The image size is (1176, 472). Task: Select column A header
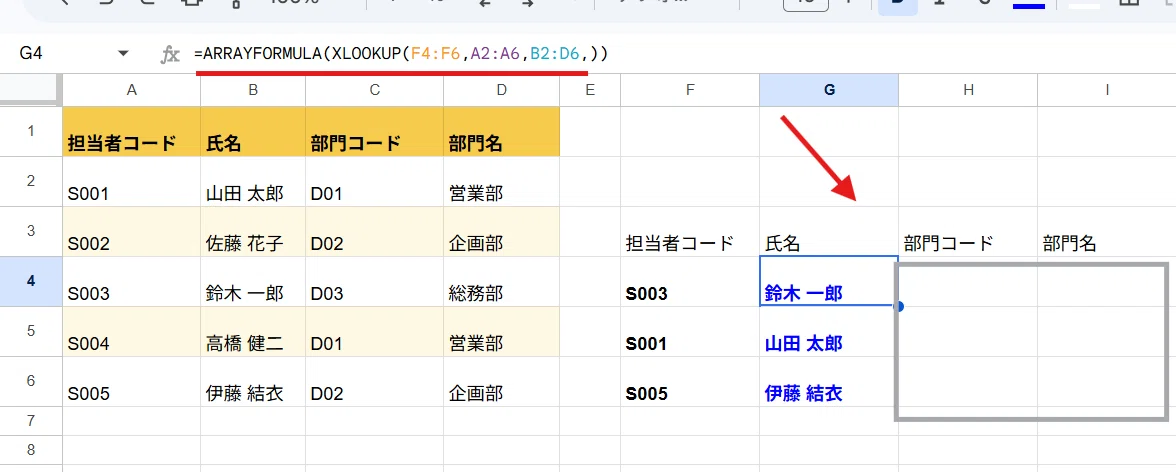(x=131, y=90)
